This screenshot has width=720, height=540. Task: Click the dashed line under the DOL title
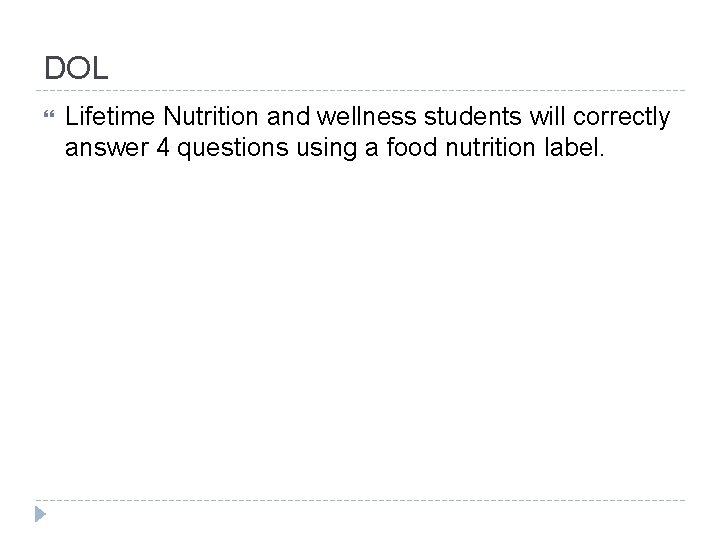[360, 86]
